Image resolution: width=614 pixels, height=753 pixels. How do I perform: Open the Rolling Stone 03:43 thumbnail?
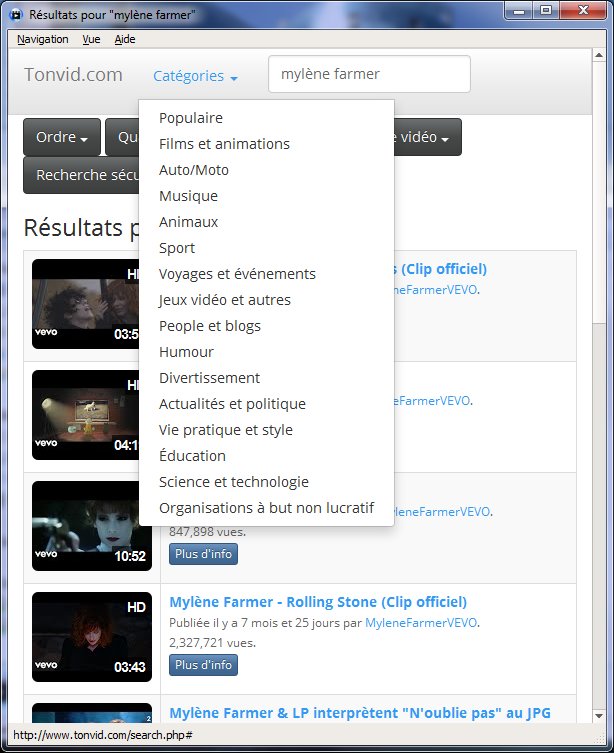[x=92, y=637]
